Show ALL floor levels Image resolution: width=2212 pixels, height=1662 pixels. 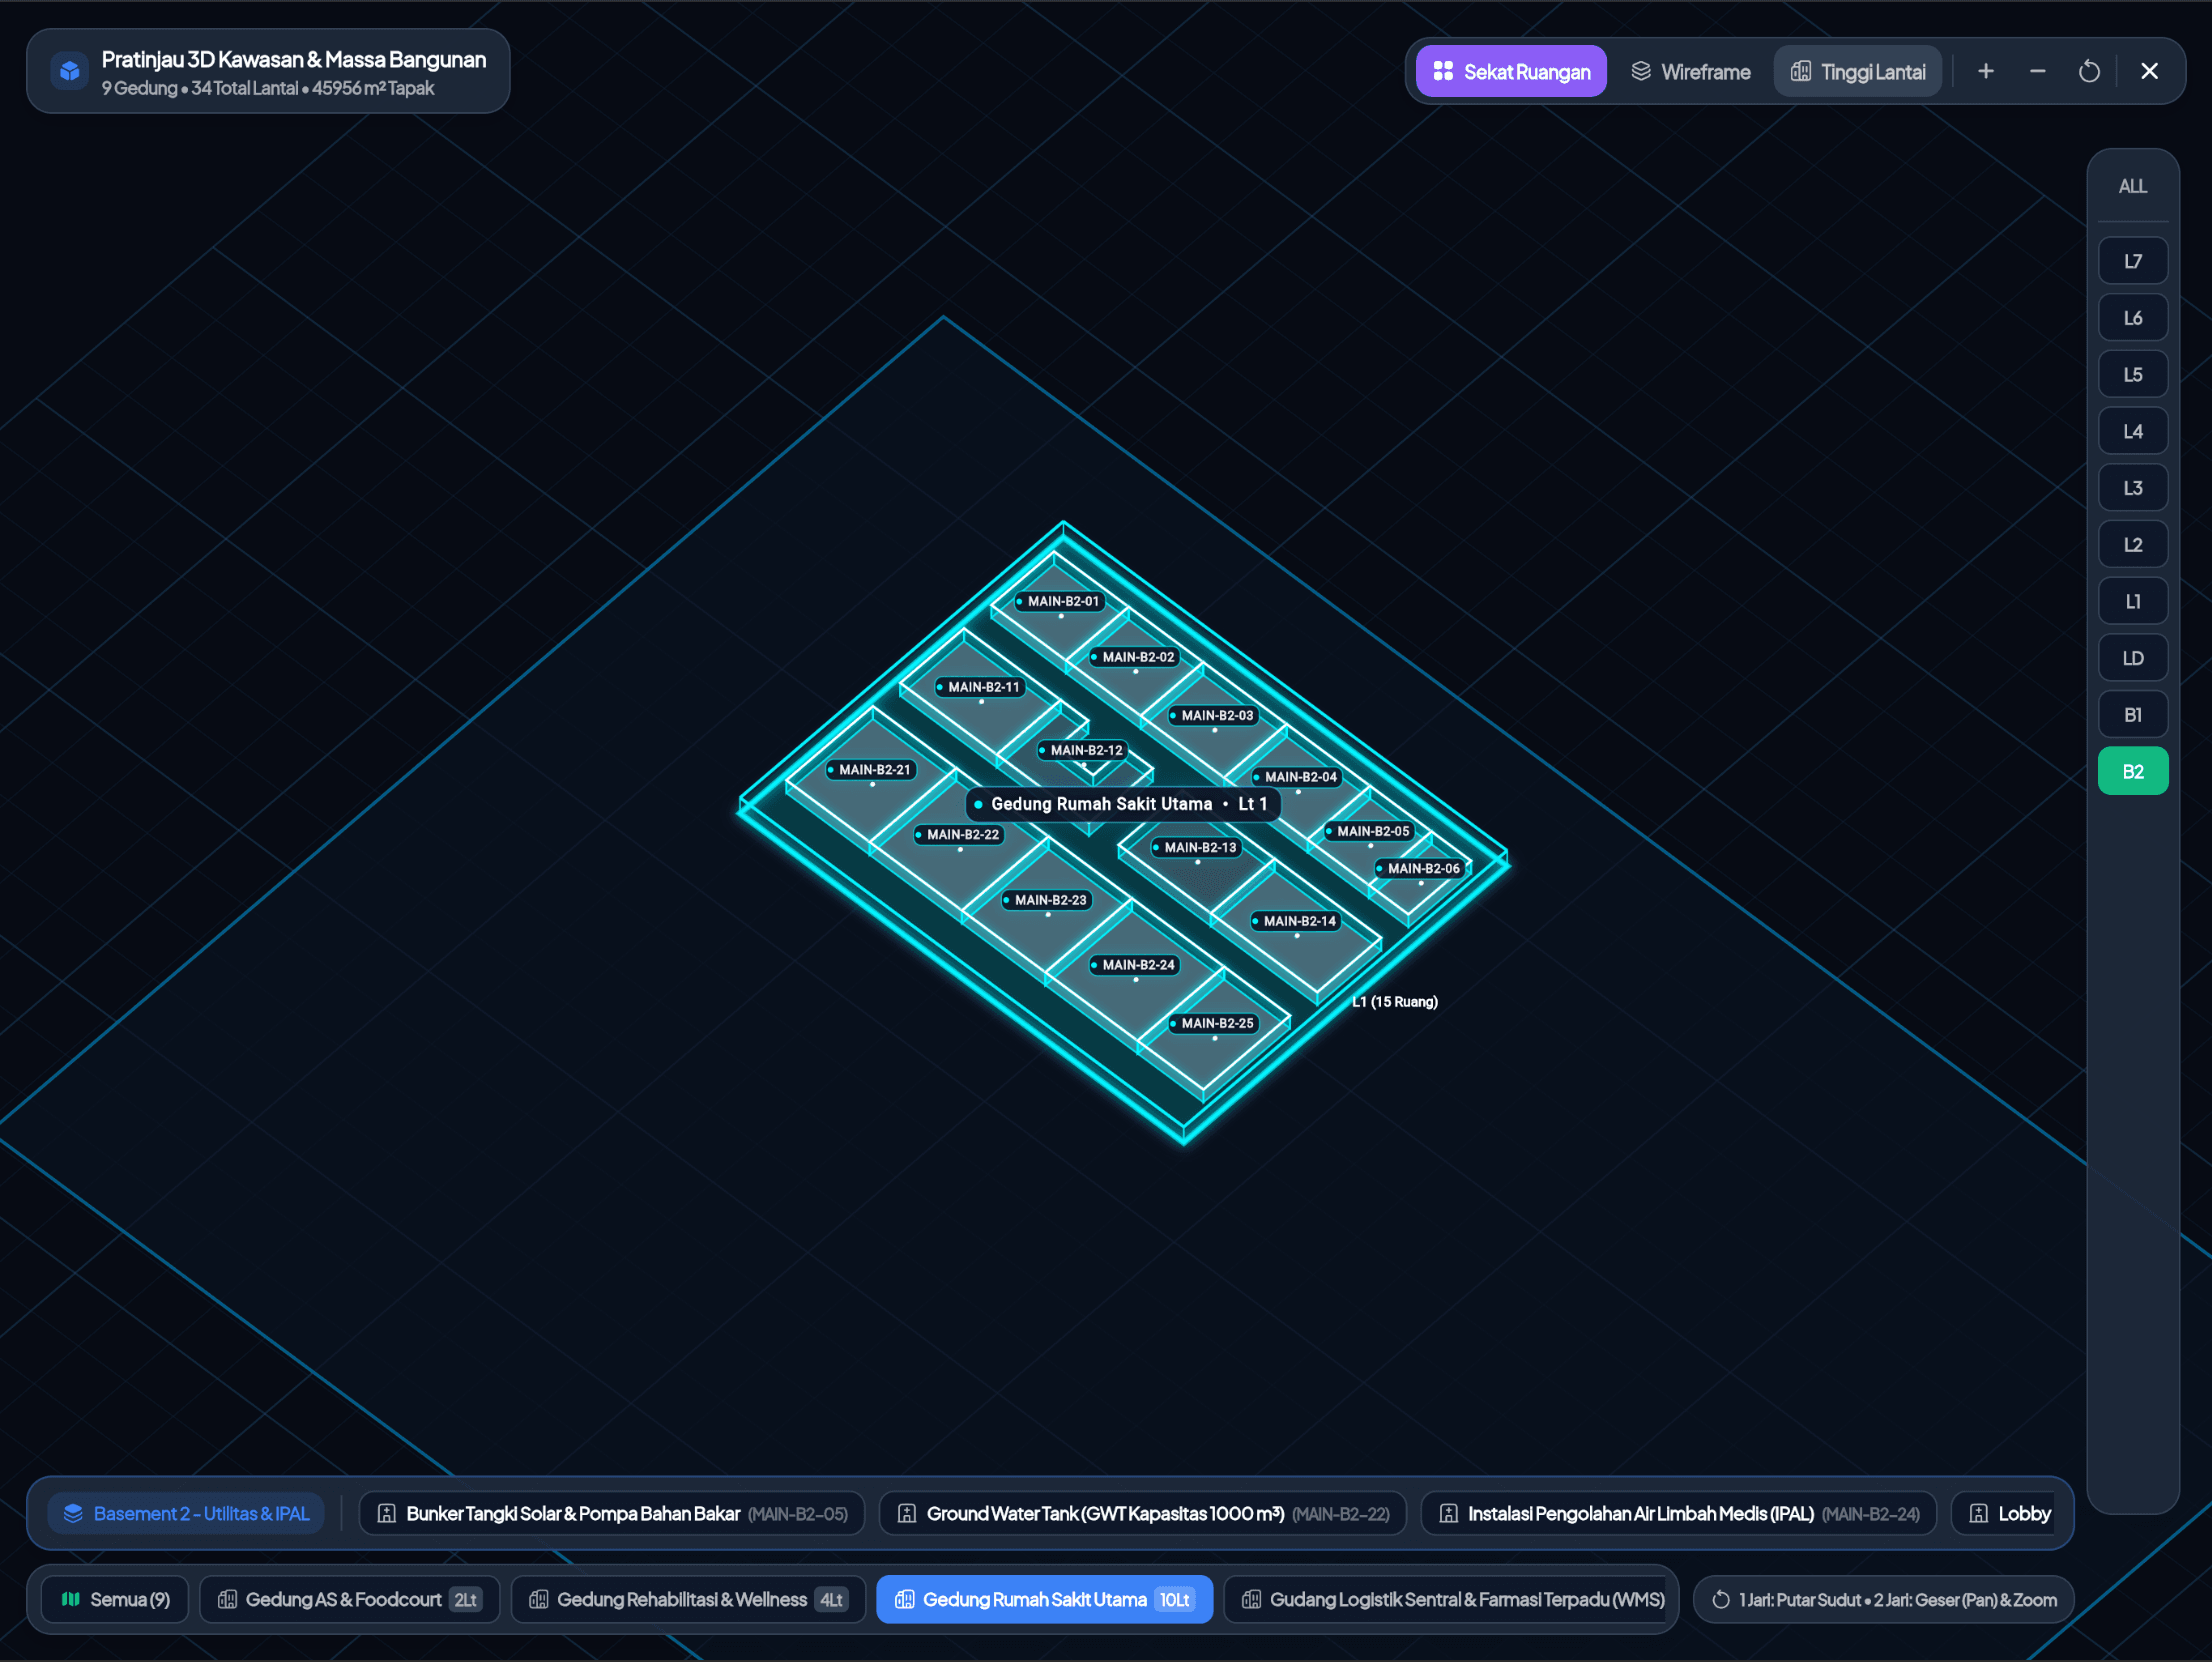pos(2133,186)
